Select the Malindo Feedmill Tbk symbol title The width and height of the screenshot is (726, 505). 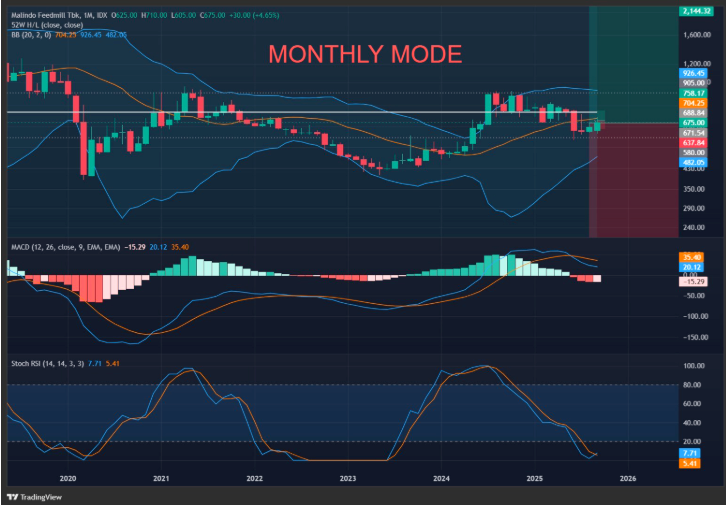click(47, 15)
